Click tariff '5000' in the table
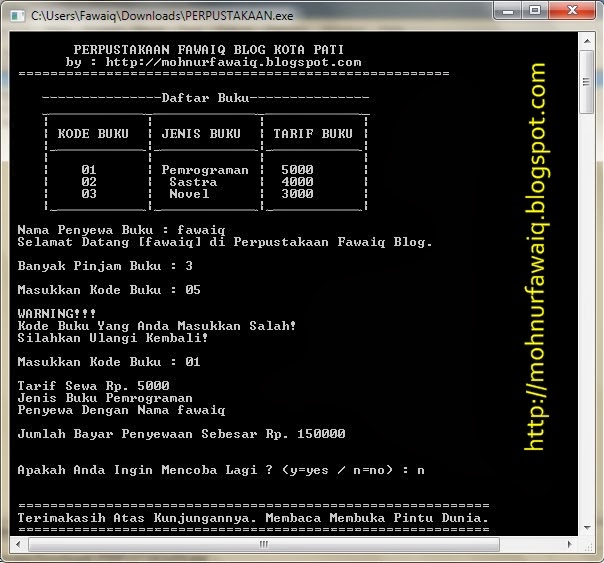The height and width of the screenshot is (563, 604). pyautogui.click(x=297, y=169)
